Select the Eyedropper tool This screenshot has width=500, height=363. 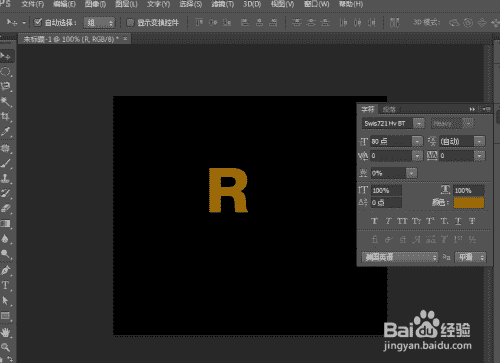click(x=6, y=131)
